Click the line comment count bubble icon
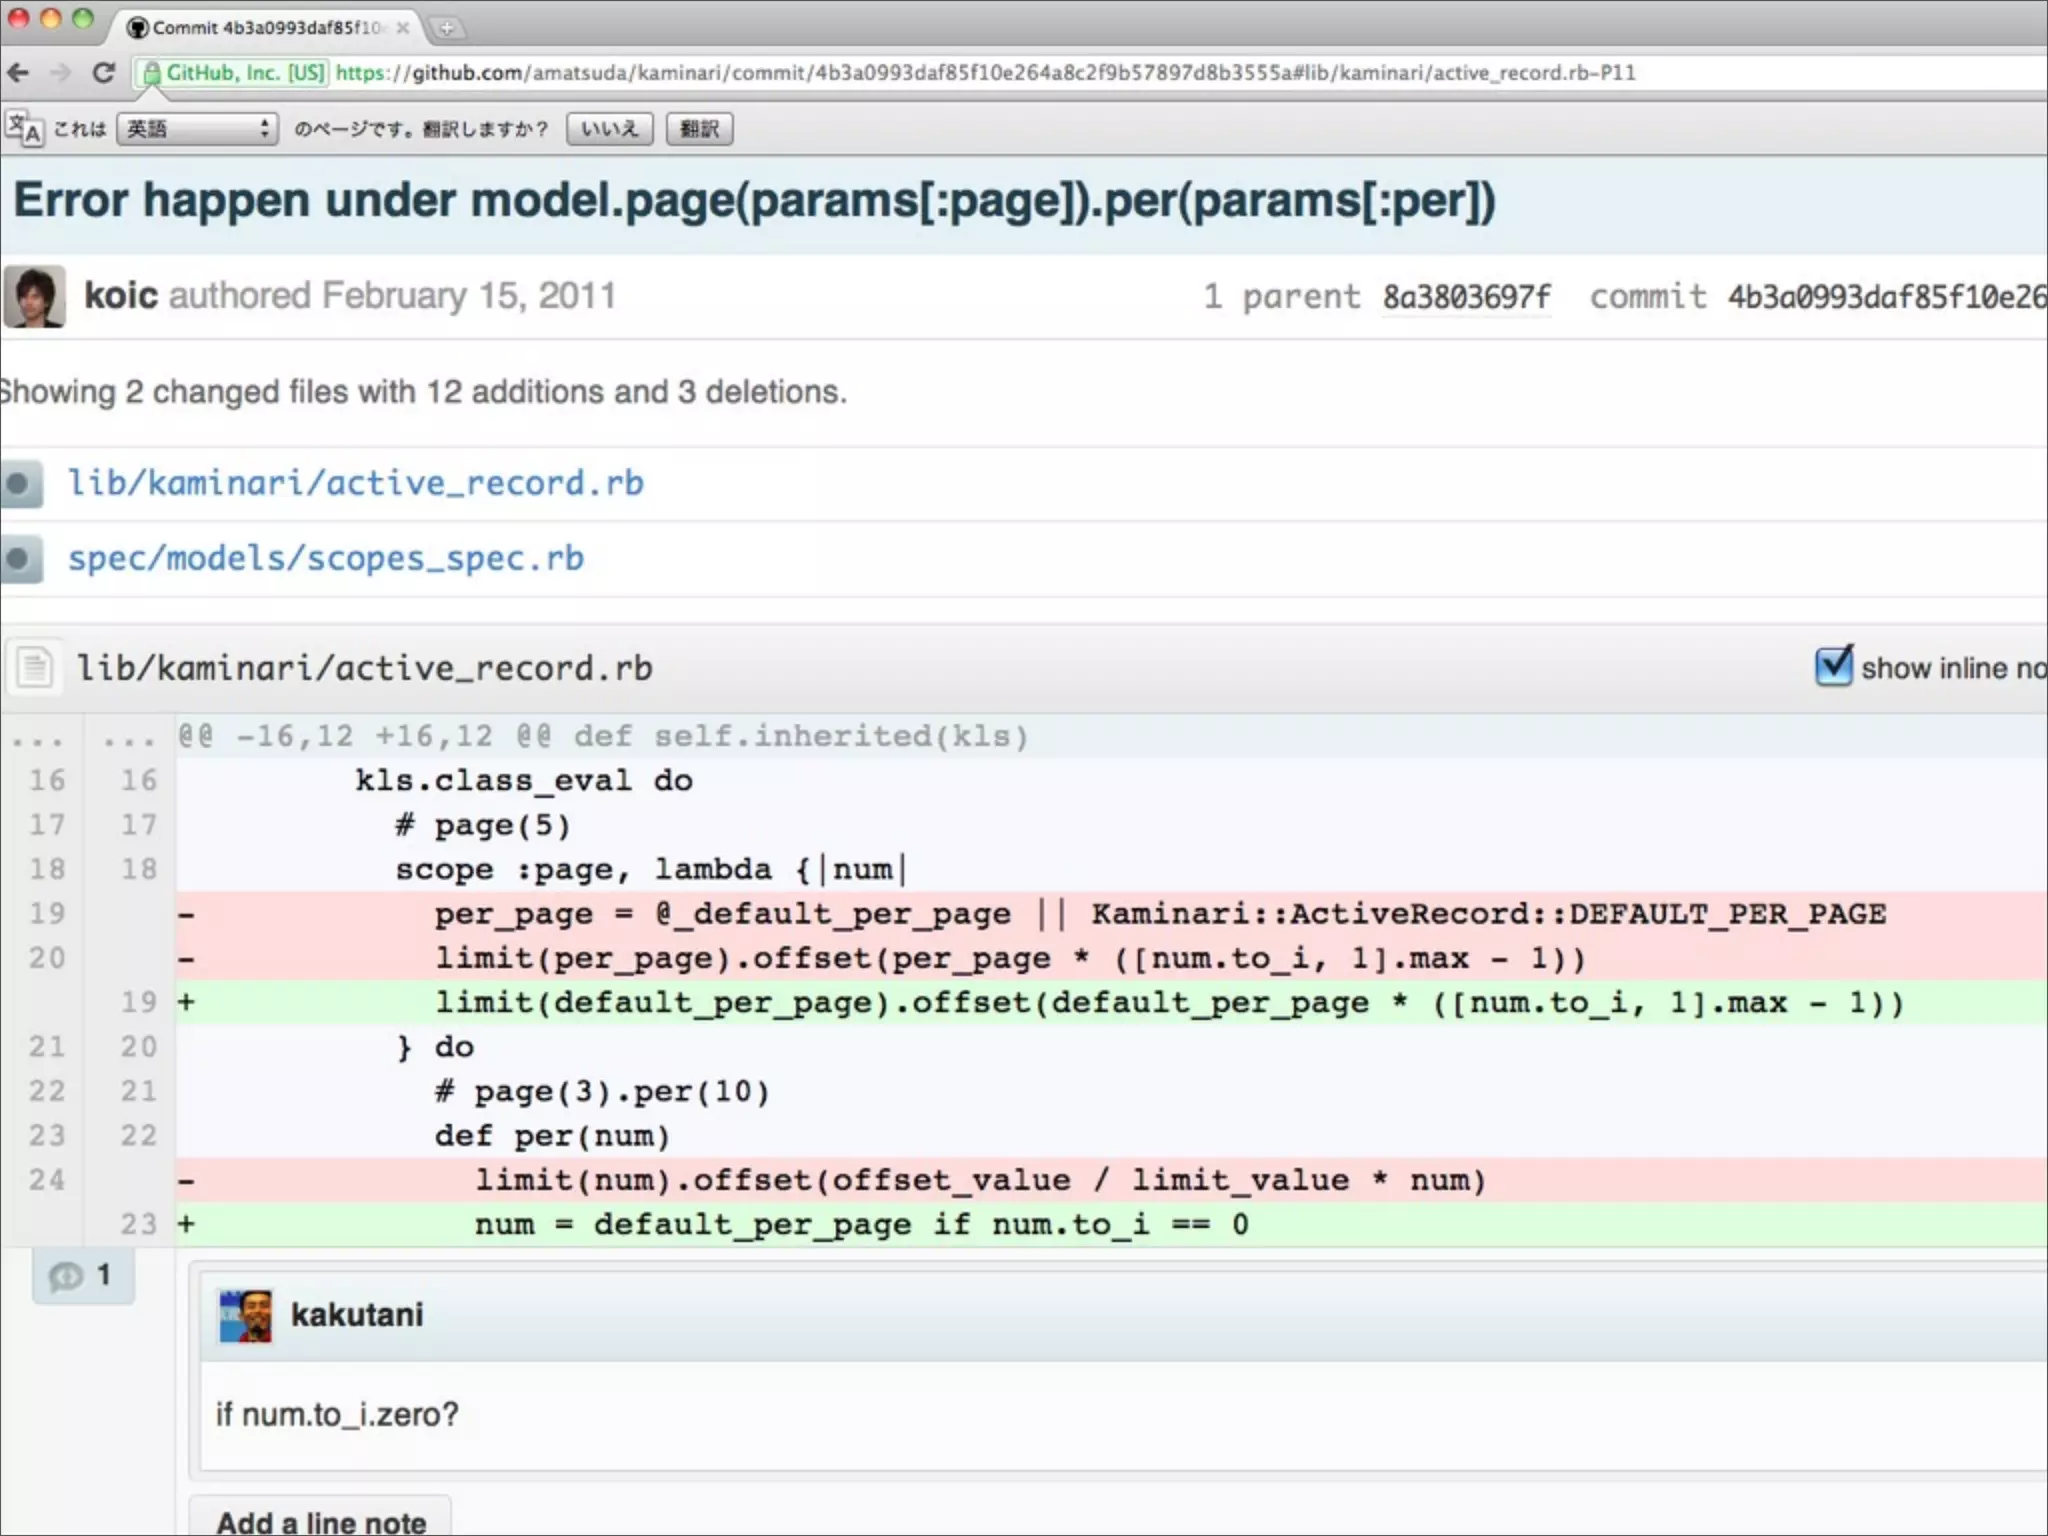Image resolution: width=2048 pixels, height=1536 pixels. click(x=68, y=1276)
